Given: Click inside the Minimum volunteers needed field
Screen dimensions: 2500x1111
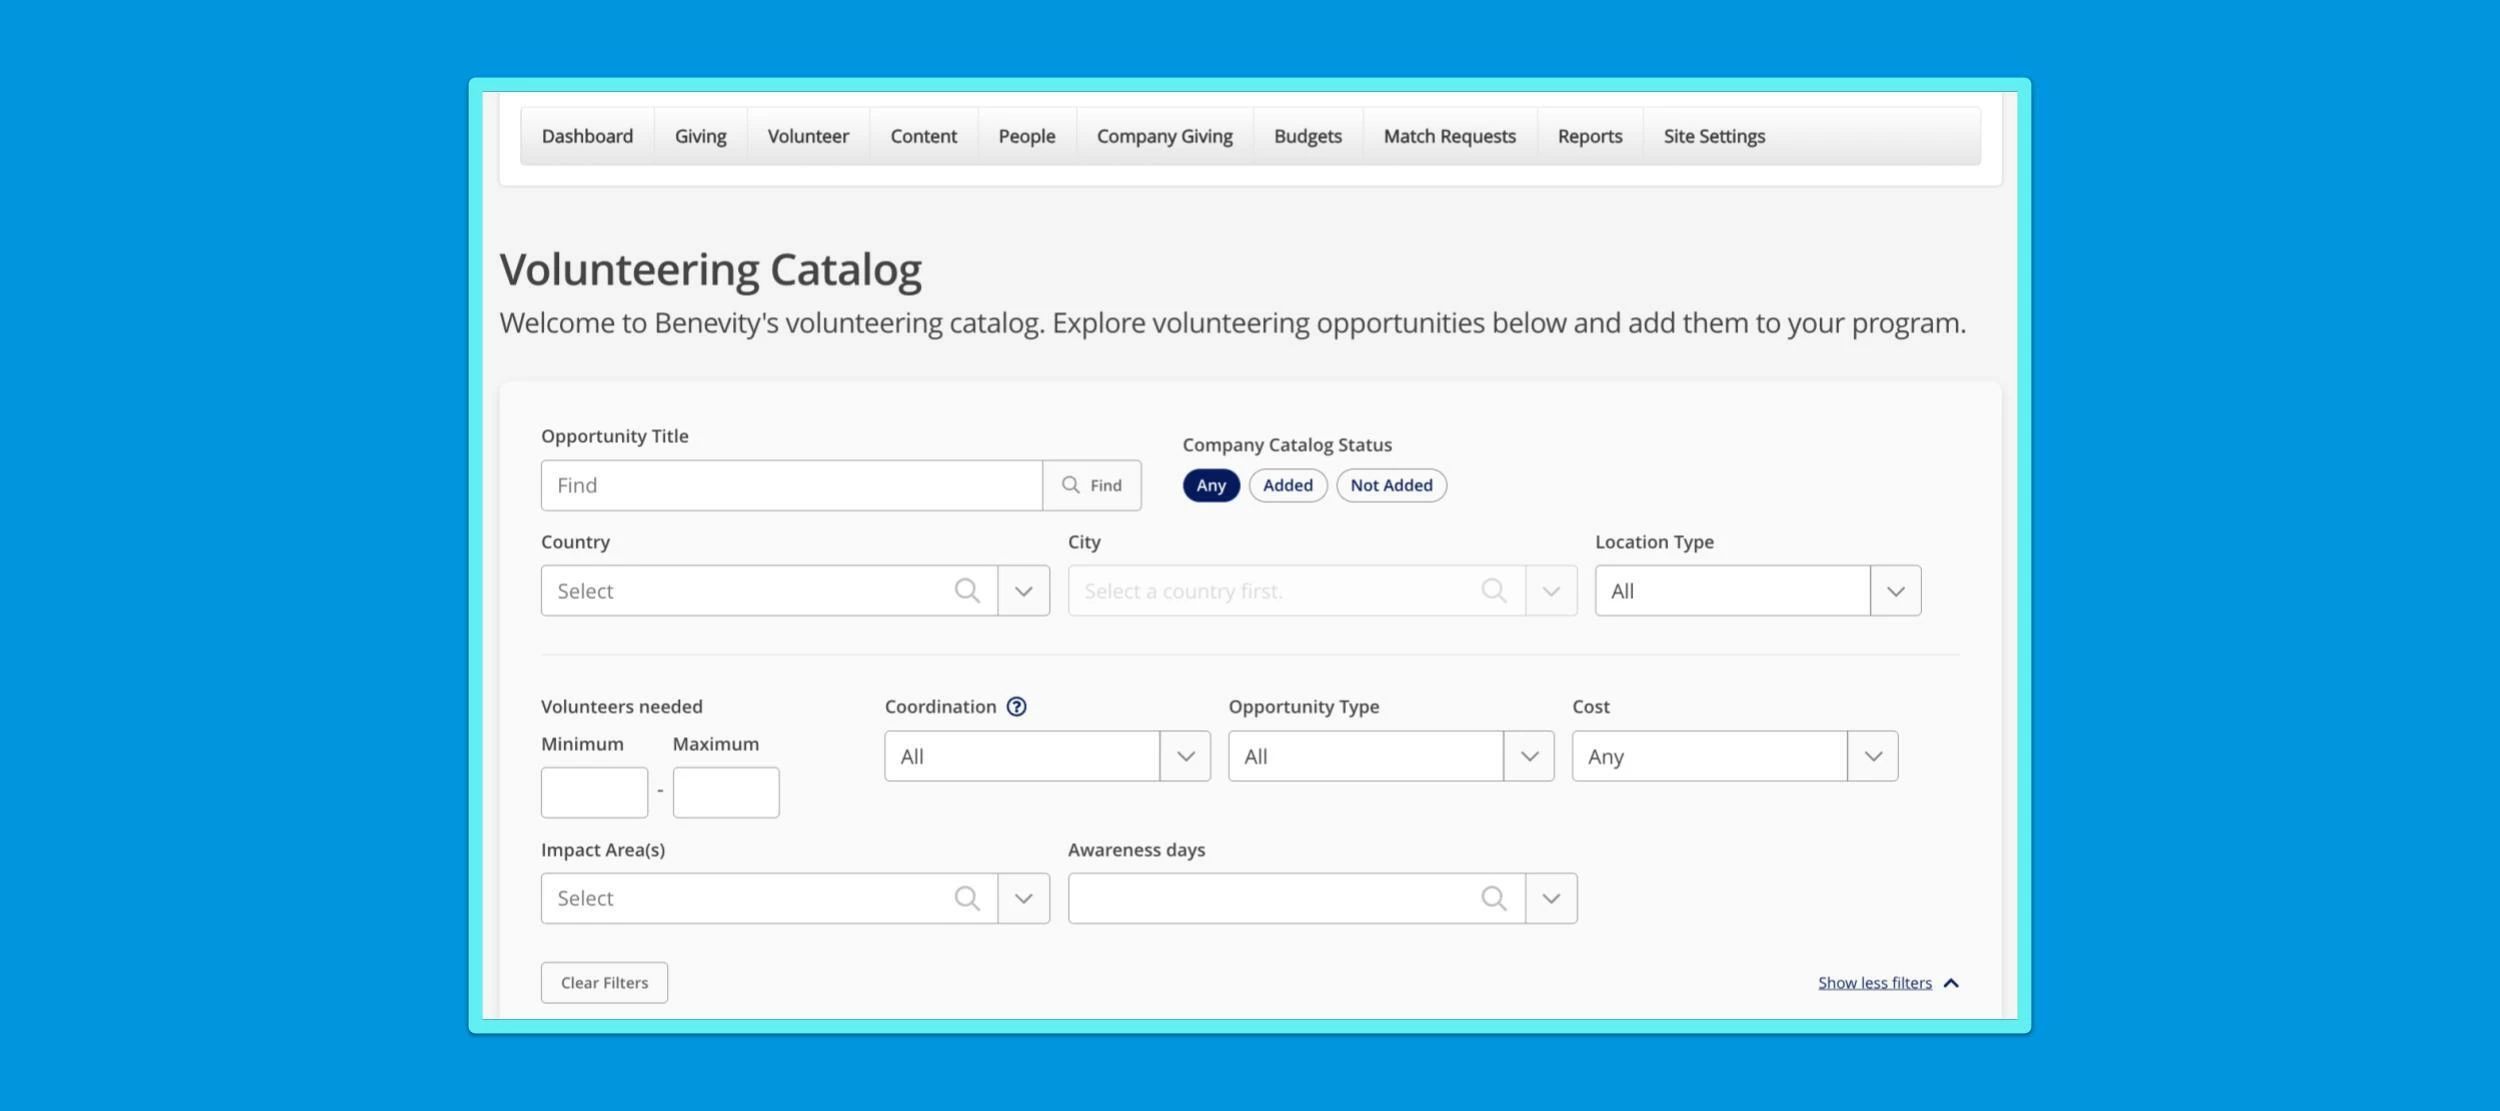Looking at the screenshot, I should (594, 791).
